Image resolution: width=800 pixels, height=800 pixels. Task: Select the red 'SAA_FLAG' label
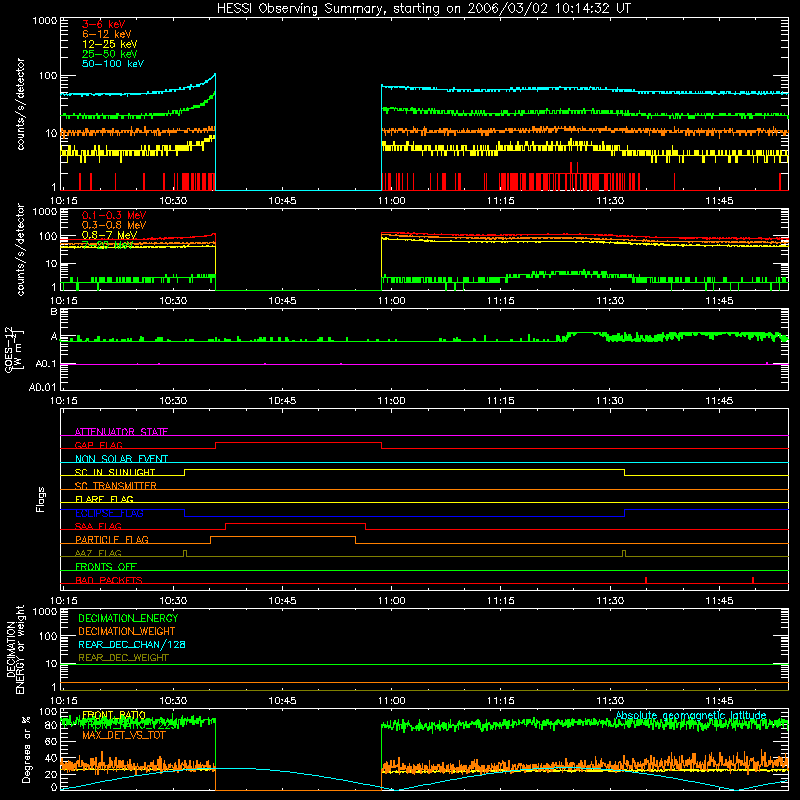click(98, 526)
